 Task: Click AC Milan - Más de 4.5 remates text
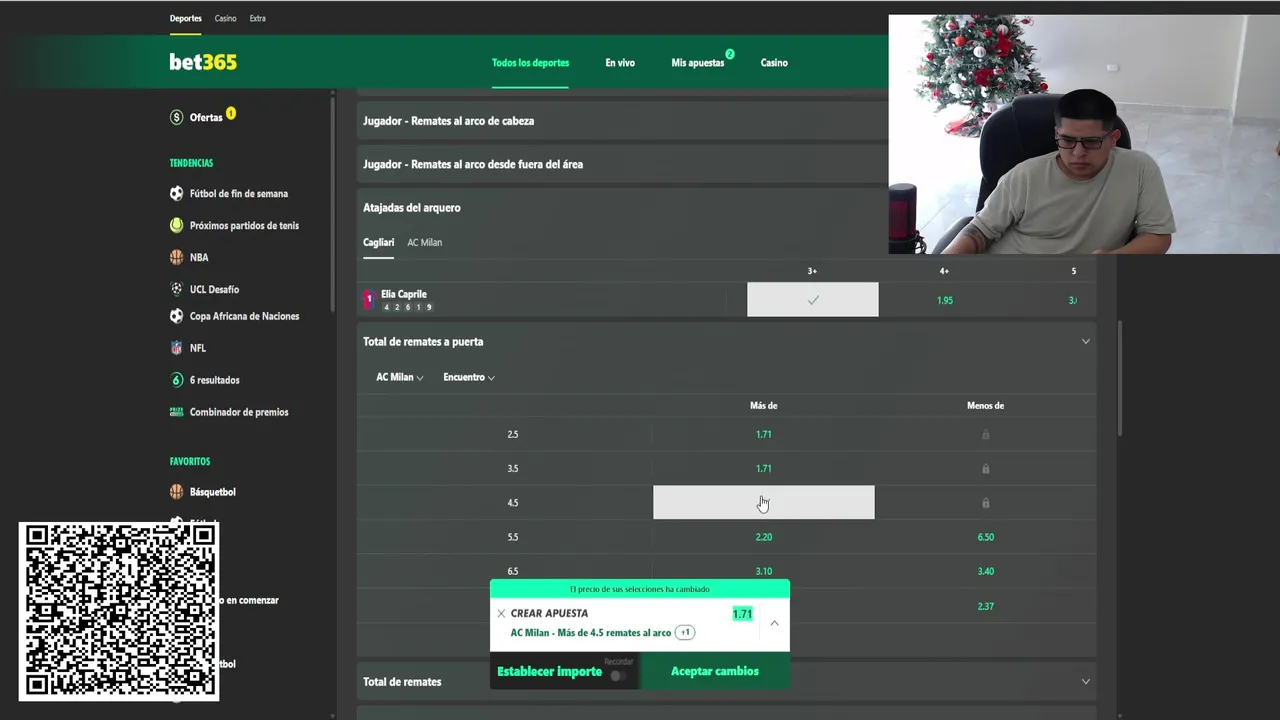590,633
